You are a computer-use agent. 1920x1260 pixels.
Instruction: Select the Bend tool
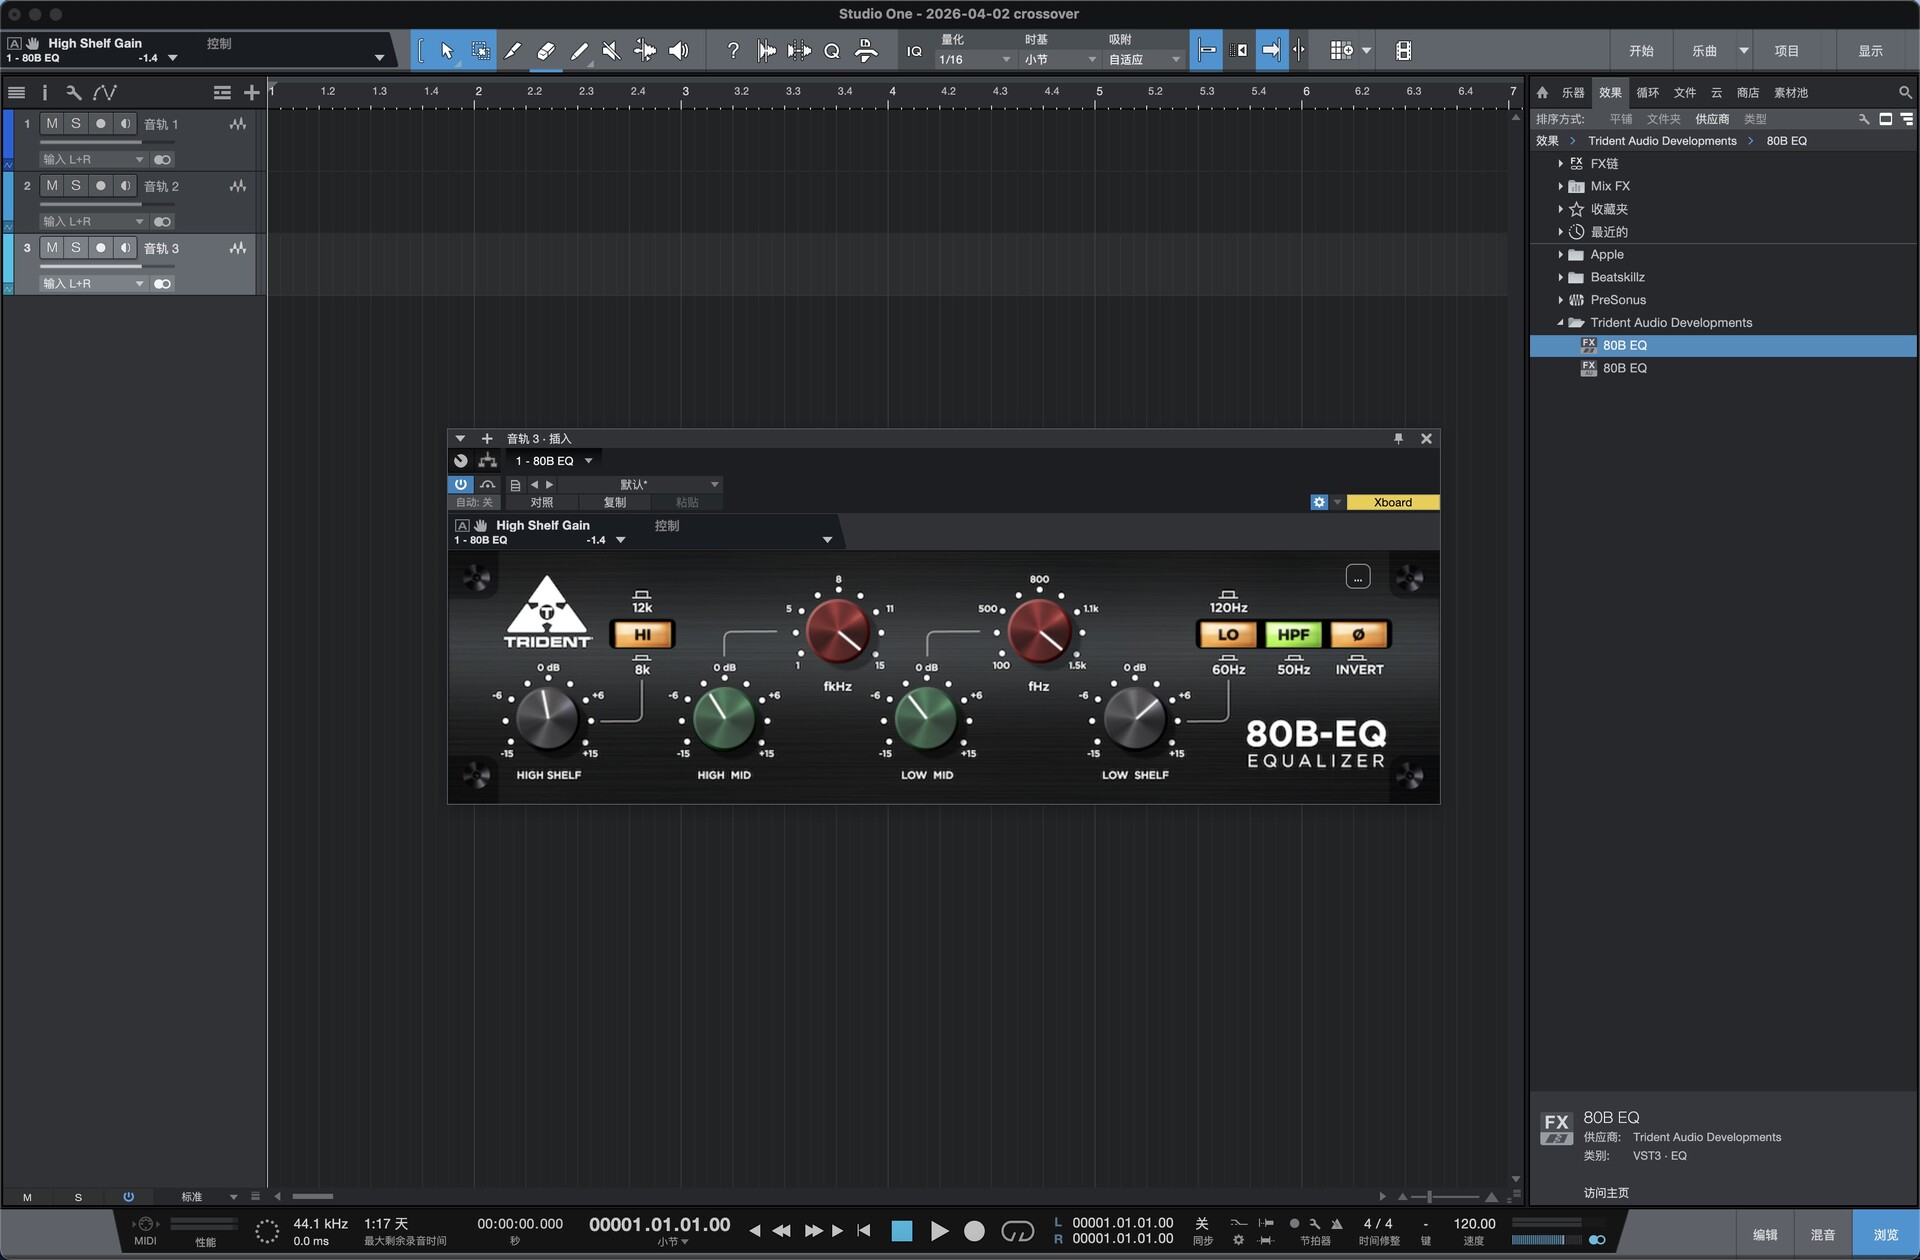pyautogui.click(x=645, y=51)
